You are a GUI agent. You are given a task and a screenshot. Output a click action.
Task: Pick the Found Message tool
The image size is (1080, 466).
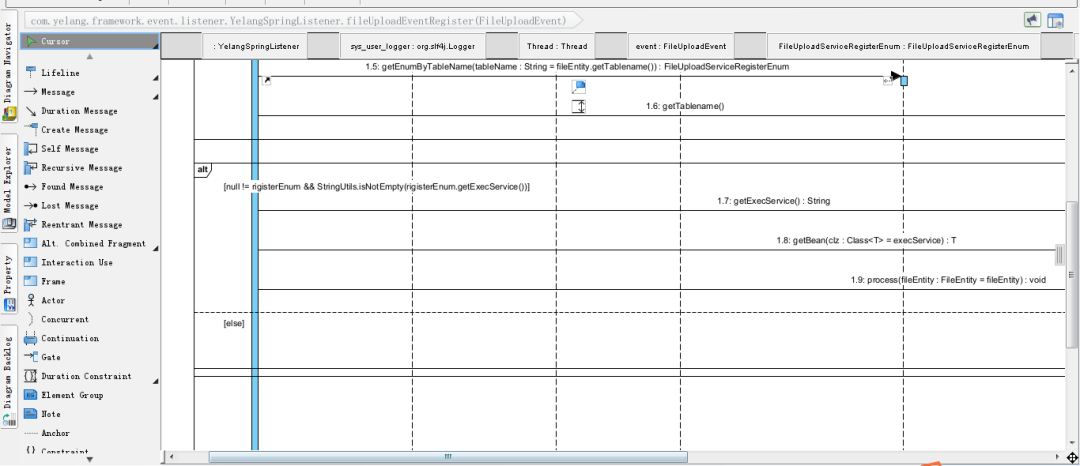(72, 187)
